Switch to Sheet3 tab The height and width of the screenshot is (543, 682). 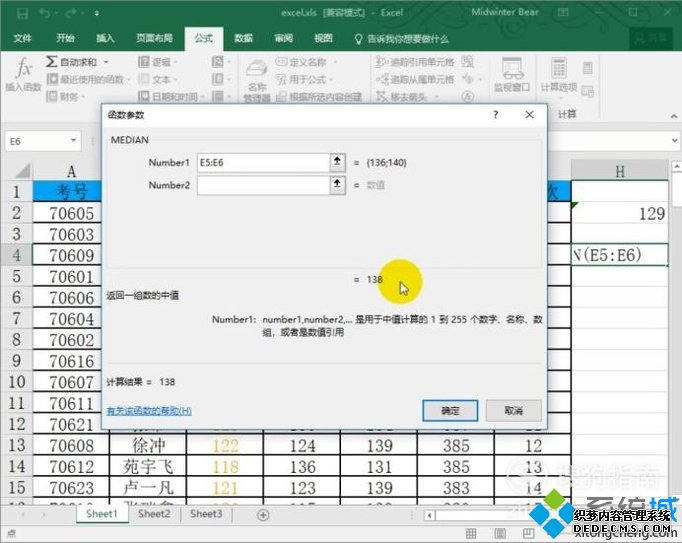[x=206, y=514]
